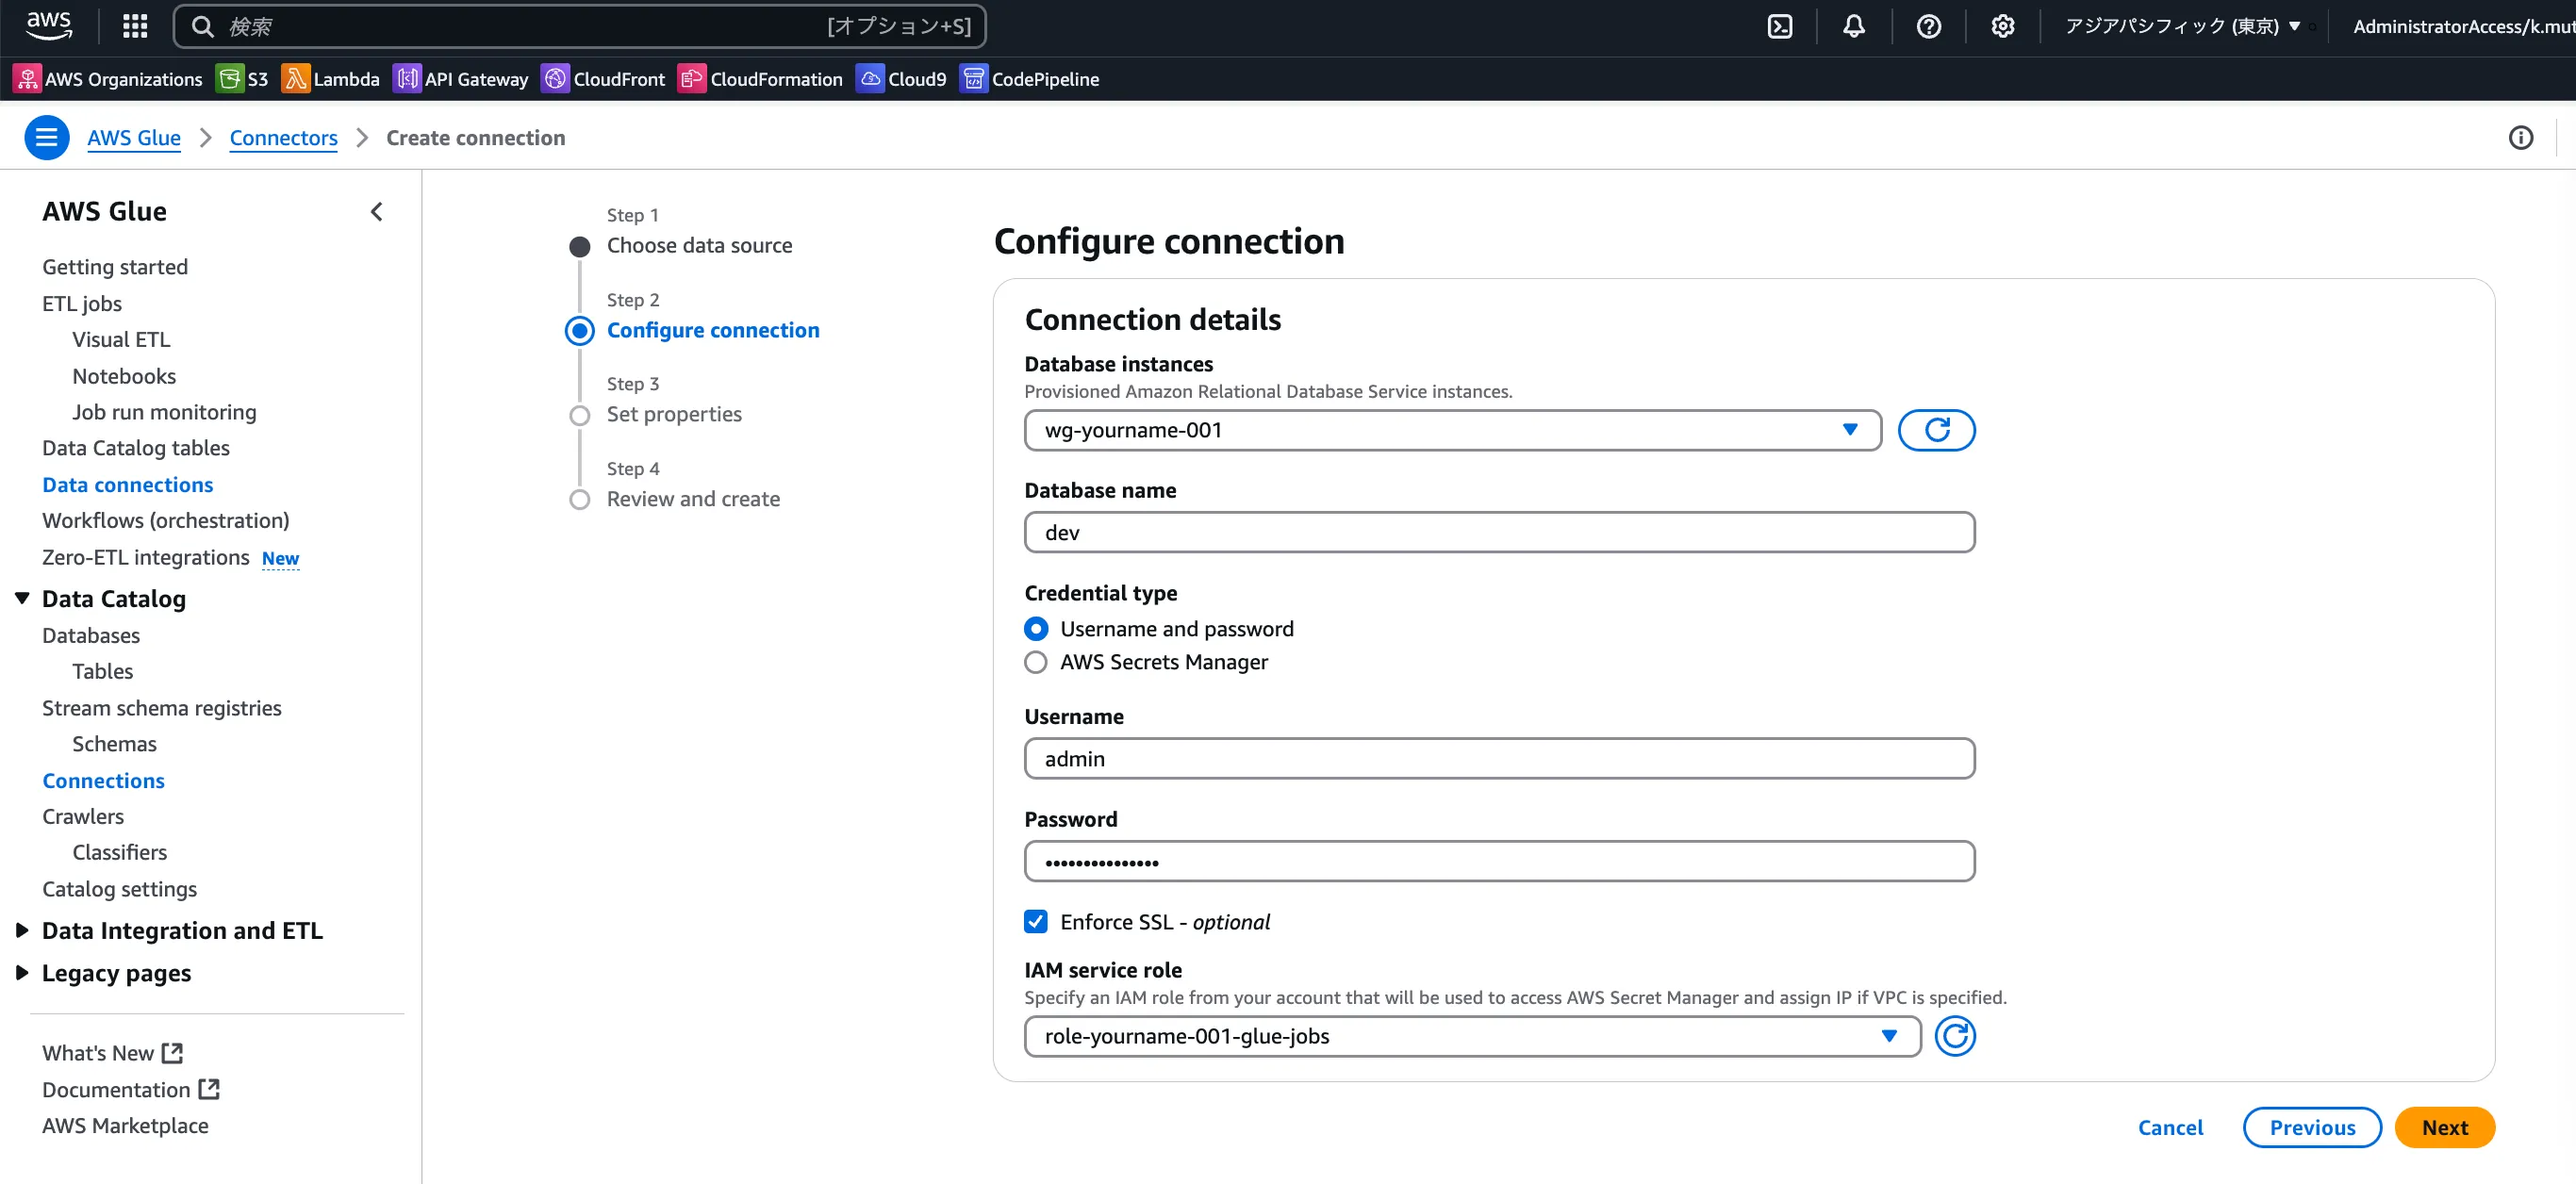Go to Visual ETL in the sidebar
The width and height of the screenshot is (2576, 1184).
click(121, 340)
